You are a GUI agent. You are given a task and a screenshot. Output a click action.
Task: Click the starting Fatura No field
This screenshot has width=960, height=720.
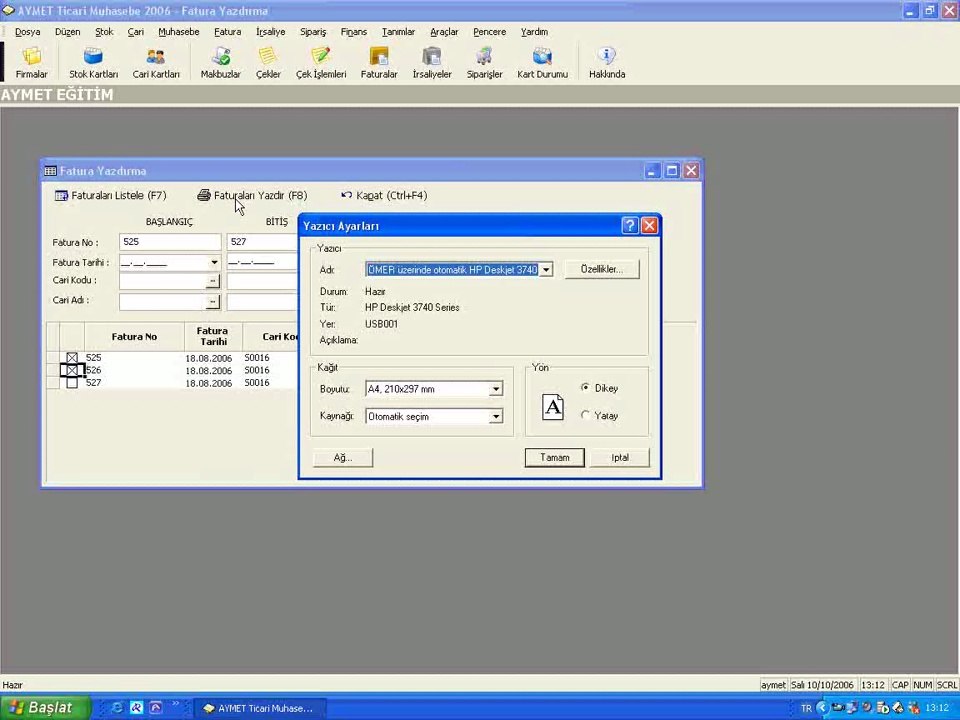pos(169,242)
